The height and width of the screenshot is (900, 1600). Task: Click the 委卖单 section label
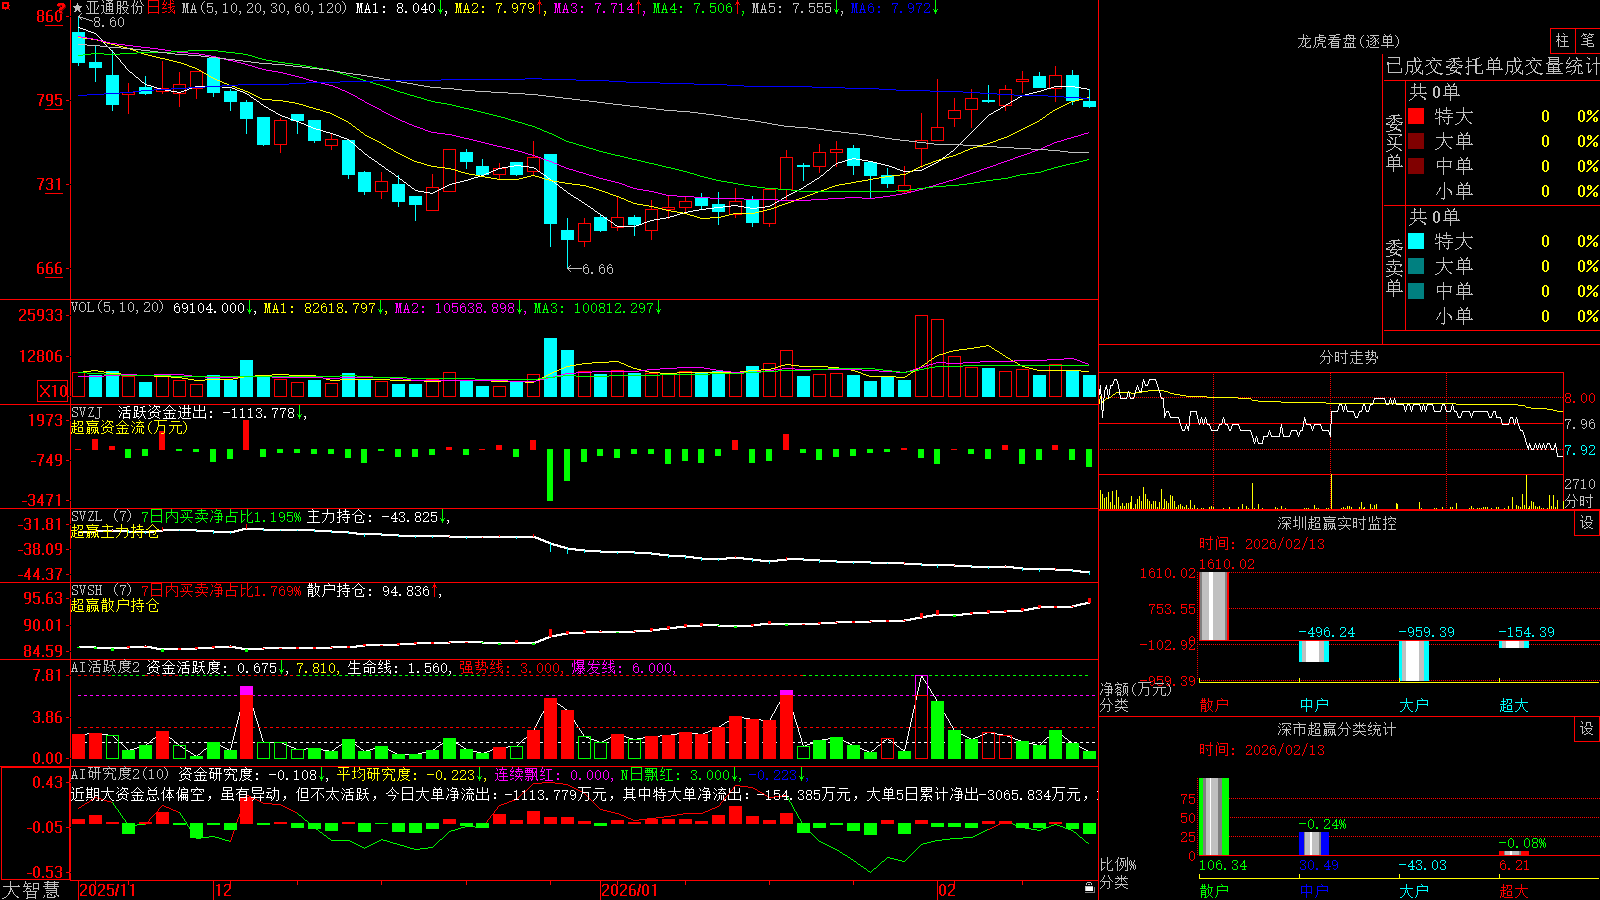tap(1394, 267)
